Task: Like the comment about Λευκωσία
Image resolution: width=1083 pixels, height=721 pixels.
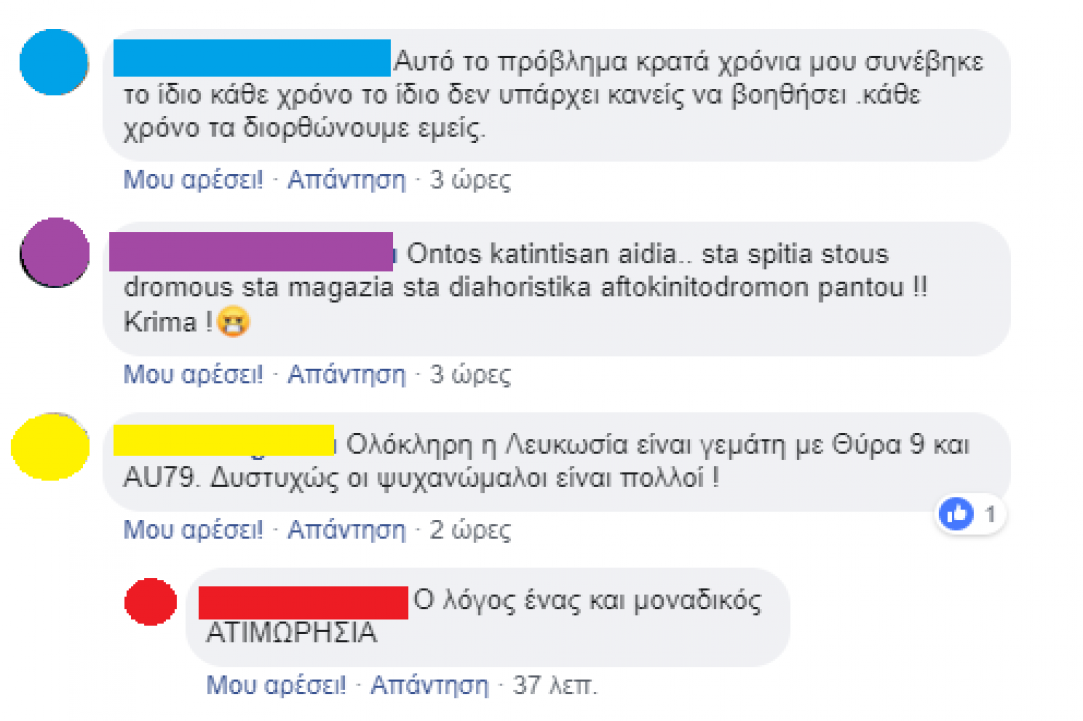Action: point(193,530)
